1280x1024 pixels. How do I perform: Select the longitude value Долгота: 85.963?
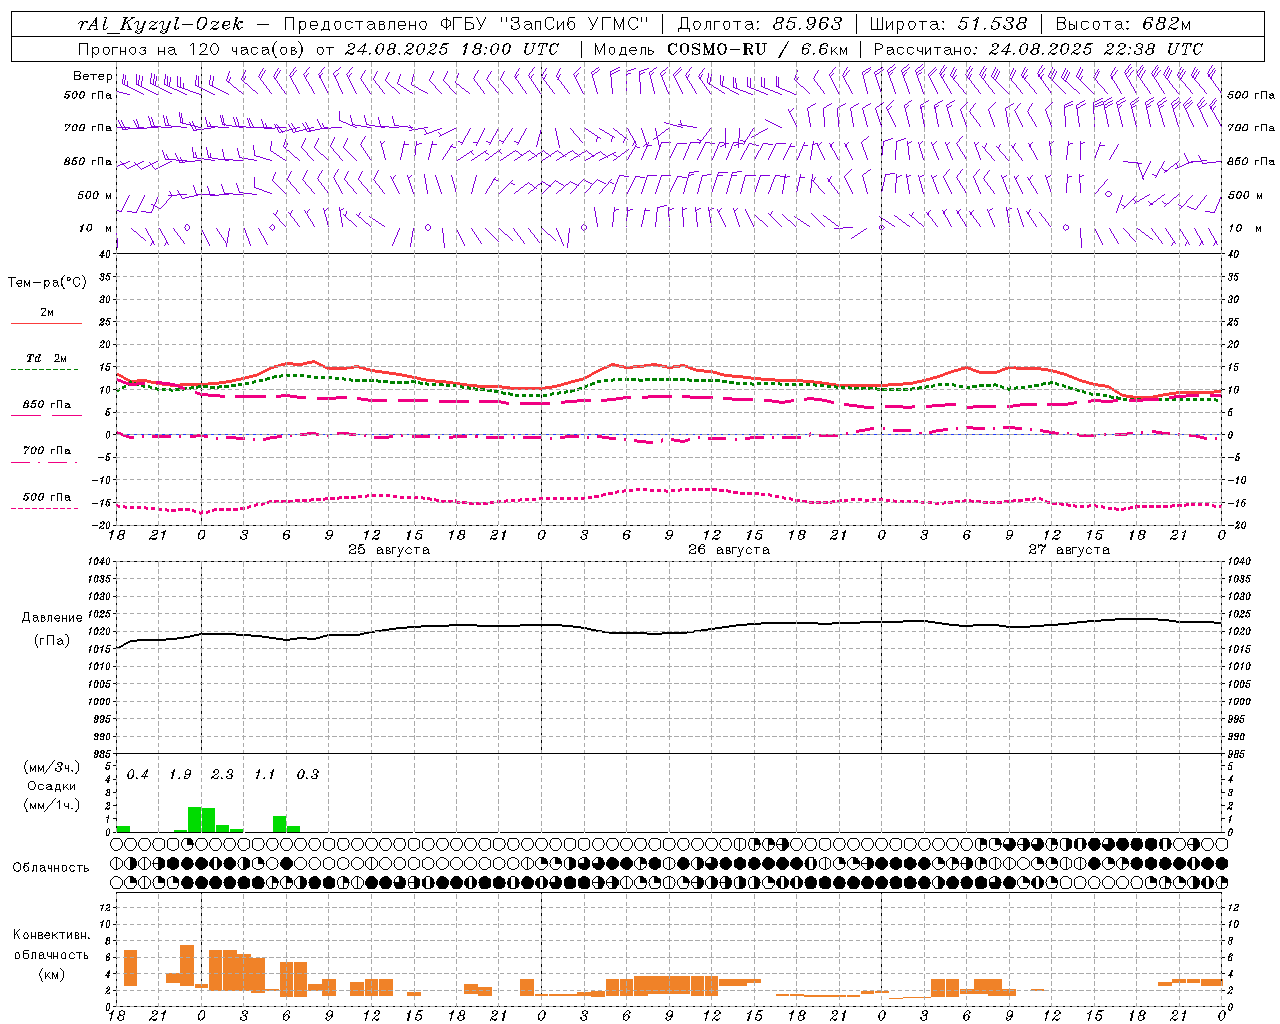click(x=761, y=24)
